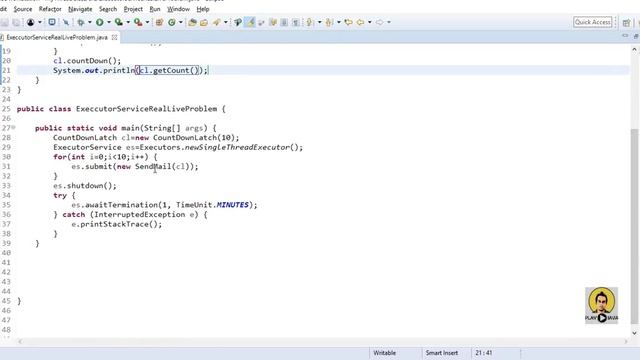Open the Run menu
640x360 pixels.
click(155, 9)
